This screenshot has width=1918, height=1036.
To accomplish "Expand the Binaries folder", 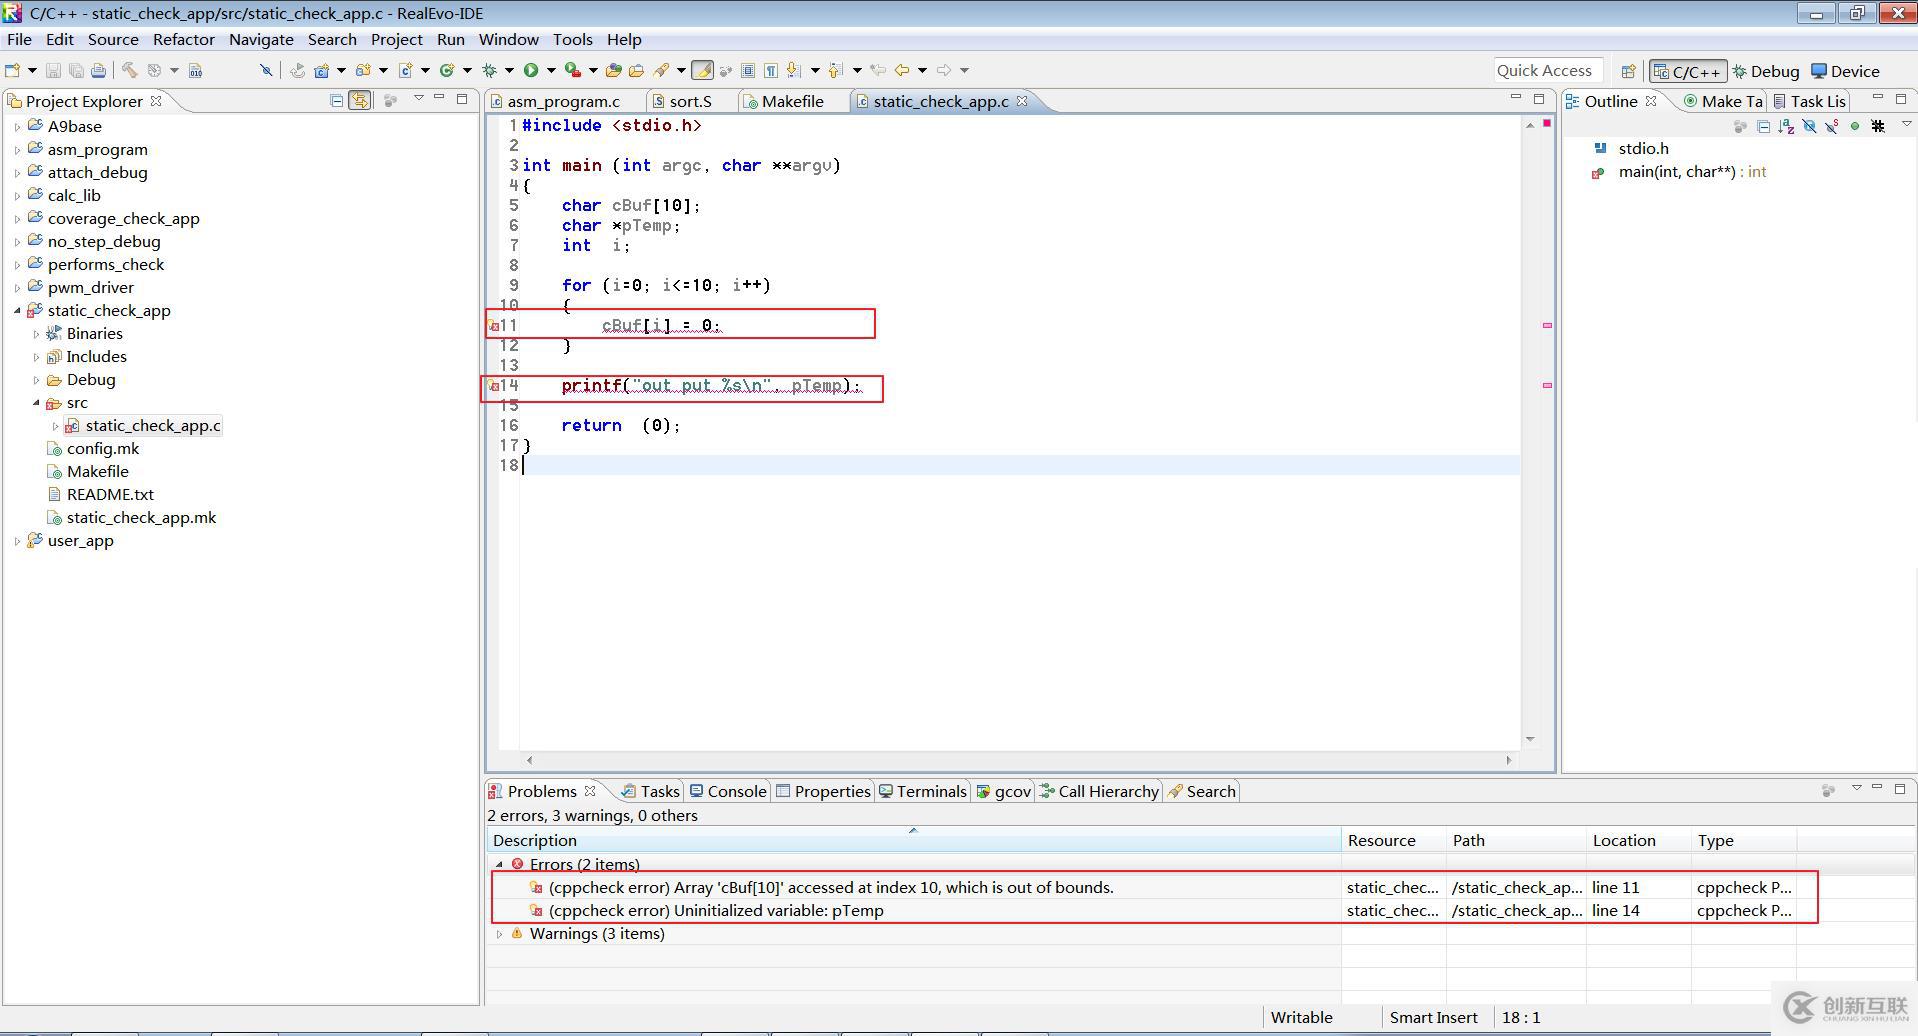I will pyautogui.click(x=36, y=334).
